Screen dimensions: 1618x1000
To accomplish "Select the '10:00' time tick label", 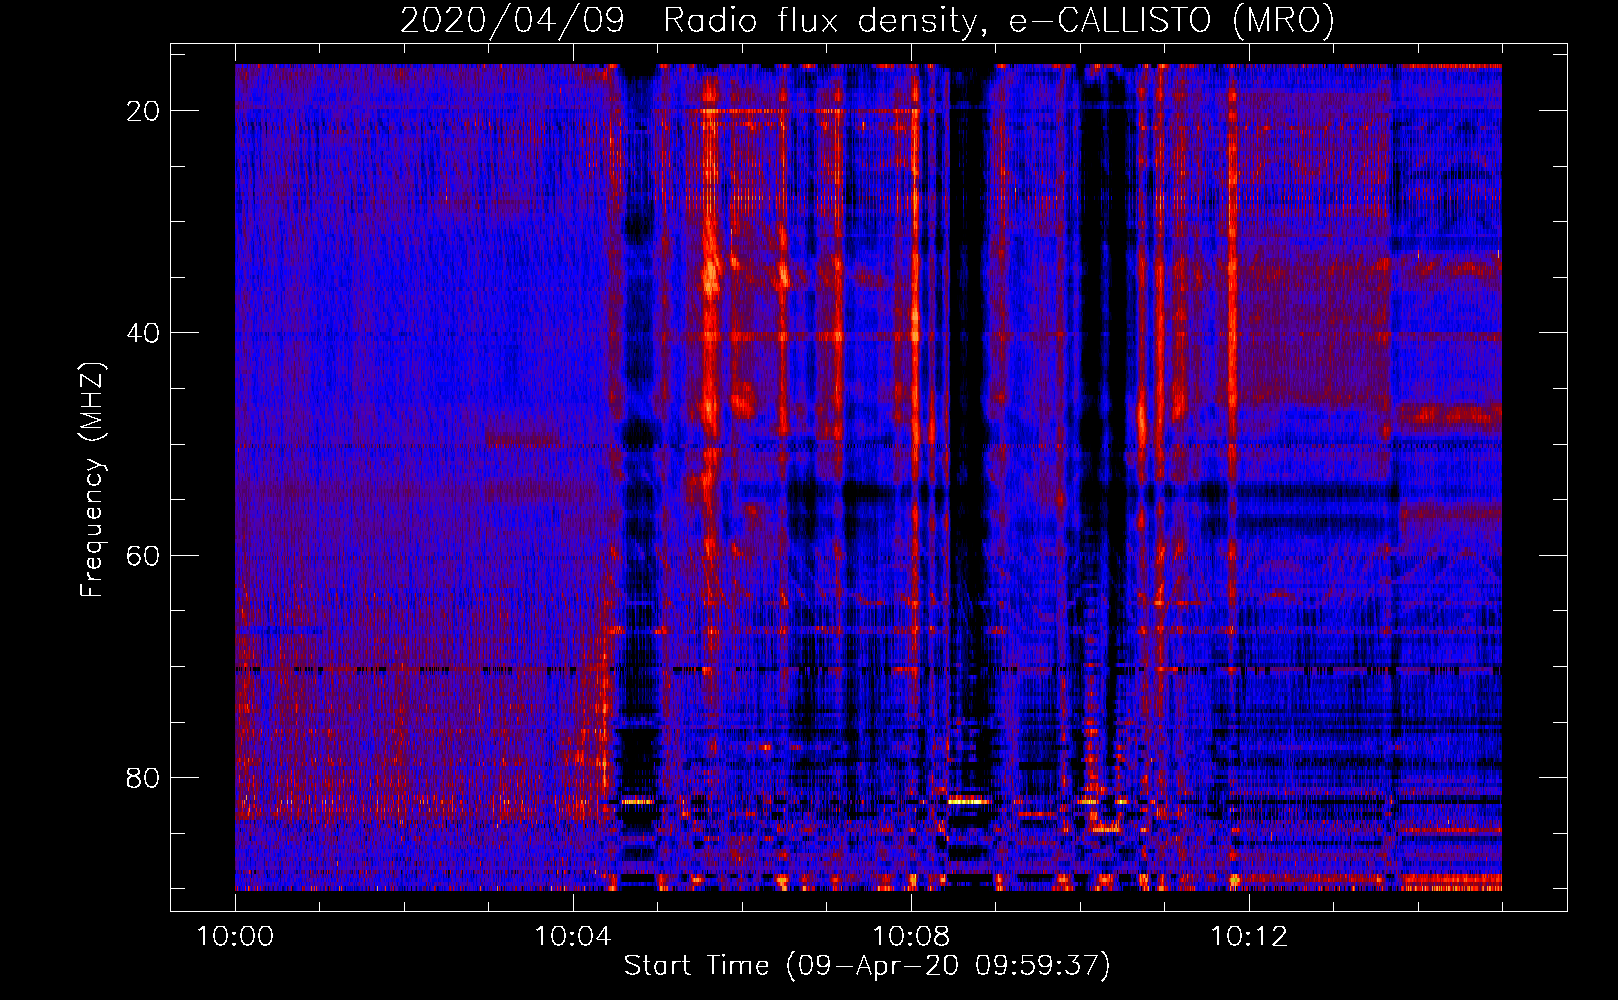I will (235, 937).
